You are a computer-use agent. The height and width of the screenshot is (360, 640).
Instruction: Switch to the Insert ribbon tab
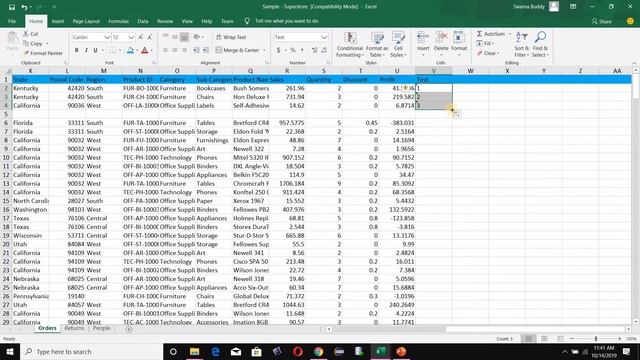coord(58,21)
